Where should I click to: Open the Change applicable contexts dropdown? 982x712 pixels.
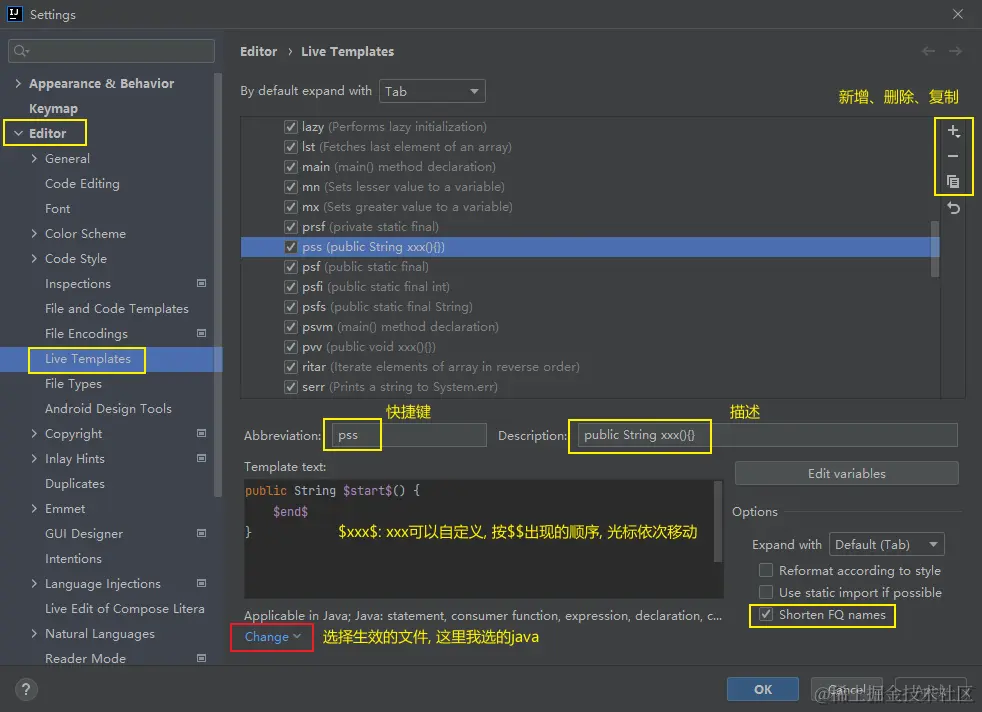click(x=272, y=637)
